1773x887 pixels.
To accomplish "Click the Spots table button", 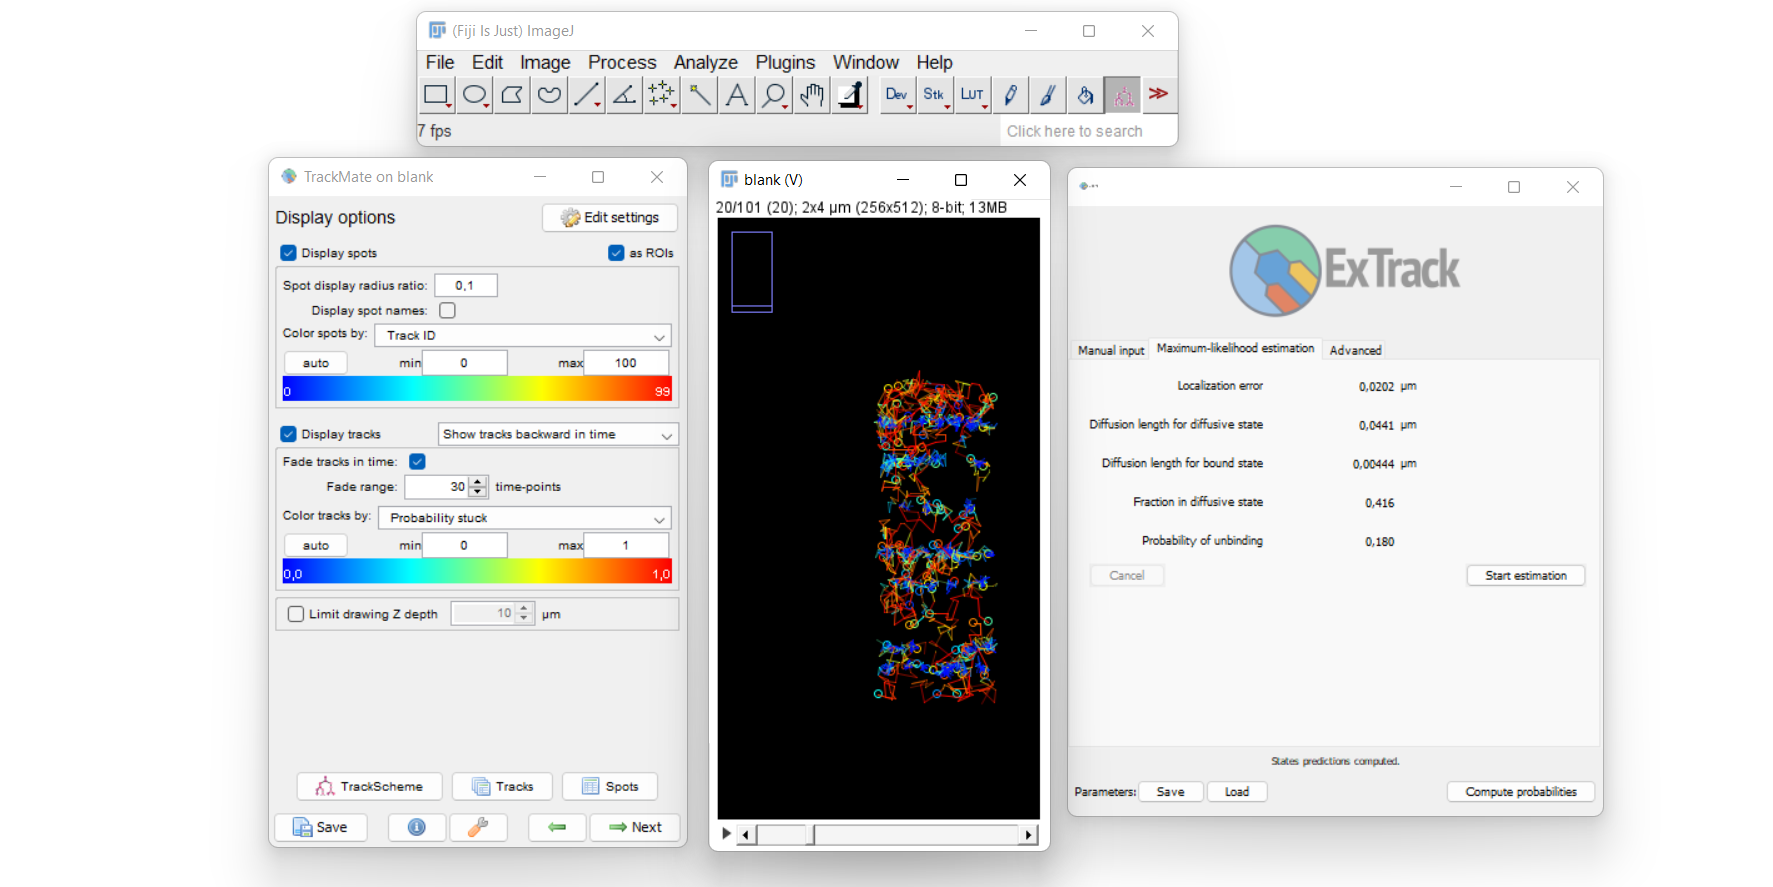I will click(610, 787).
